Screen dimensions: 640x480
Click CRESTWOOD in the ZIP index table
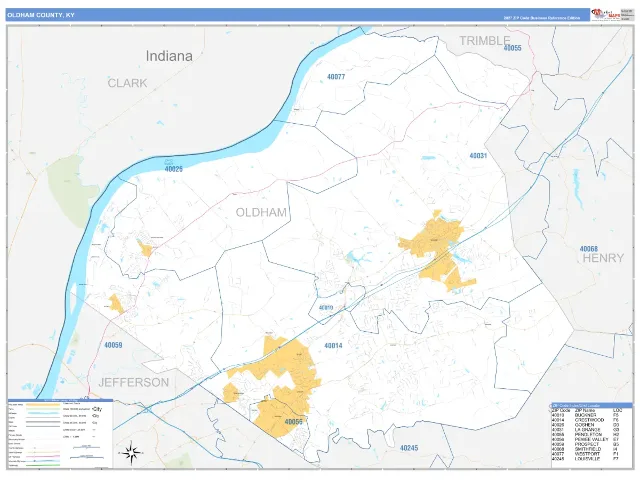[x=589, y=420]
